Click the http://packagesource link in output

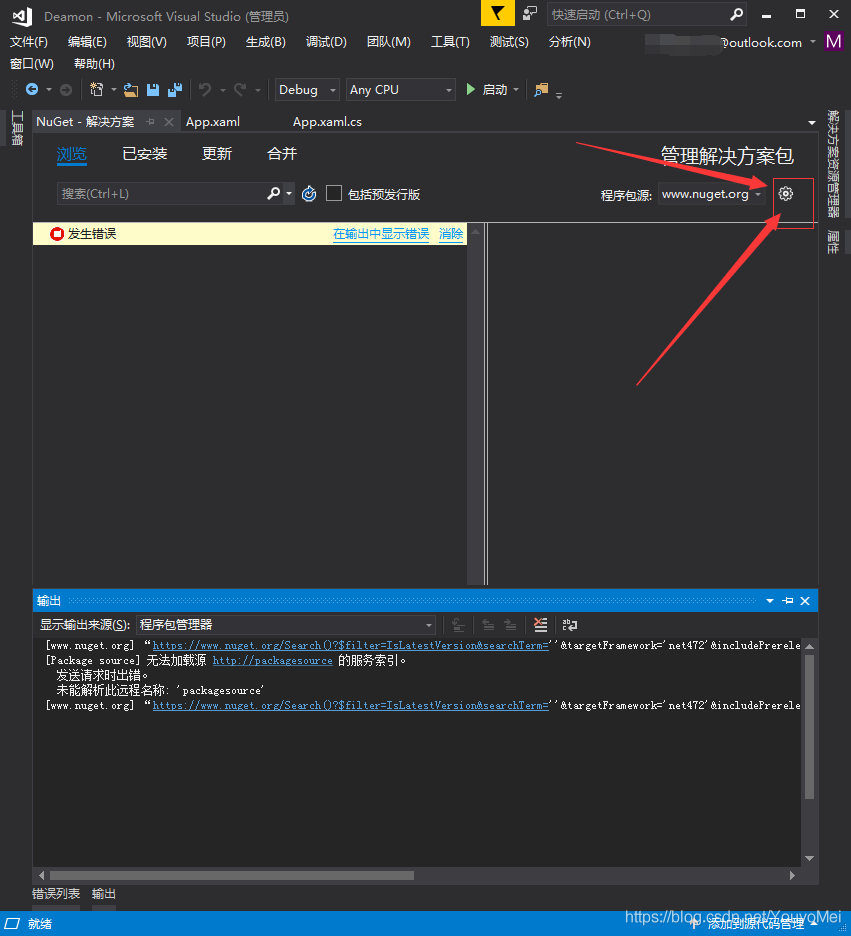point(273,660)
